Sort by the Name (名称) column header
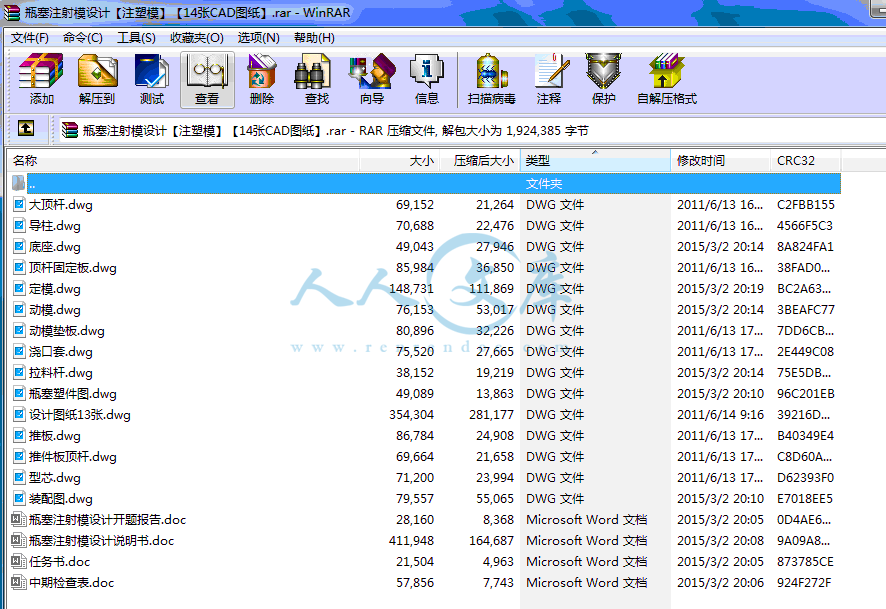 pos(184,160)
